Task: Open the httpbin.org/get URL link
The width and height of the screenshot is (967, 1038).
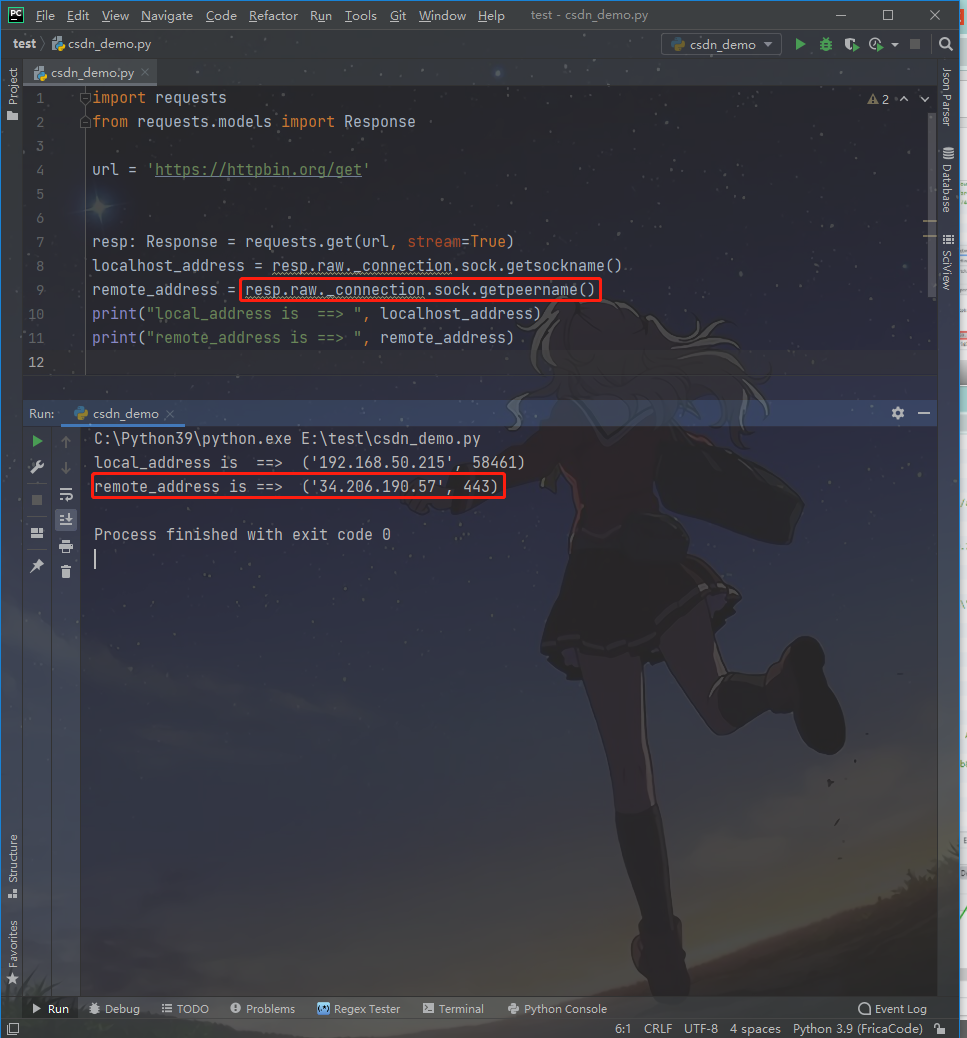Action: point(258,169)
